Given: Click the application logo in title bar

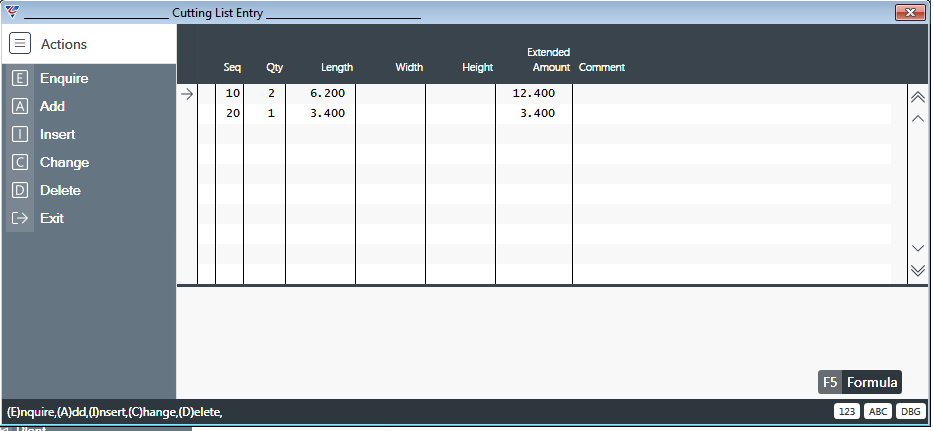Looking at the screenshot, I should (11, 12).
